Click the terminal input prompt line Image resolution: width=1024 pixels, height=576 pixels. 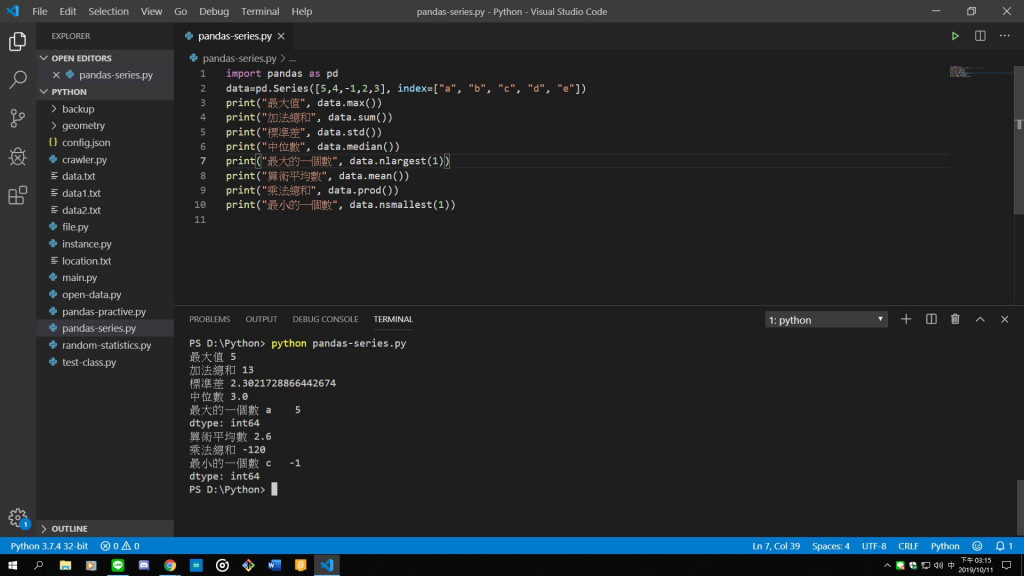(x=233, y=489)
